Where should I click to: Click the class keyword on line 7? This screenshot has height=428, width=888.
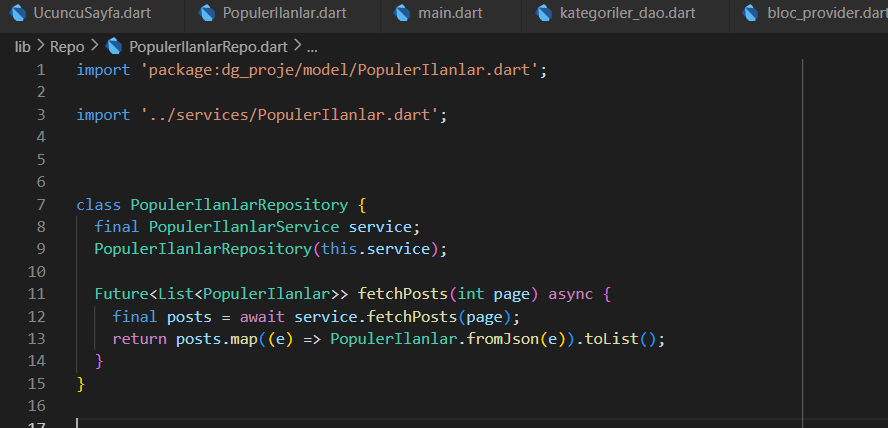[x=99, y=204]
